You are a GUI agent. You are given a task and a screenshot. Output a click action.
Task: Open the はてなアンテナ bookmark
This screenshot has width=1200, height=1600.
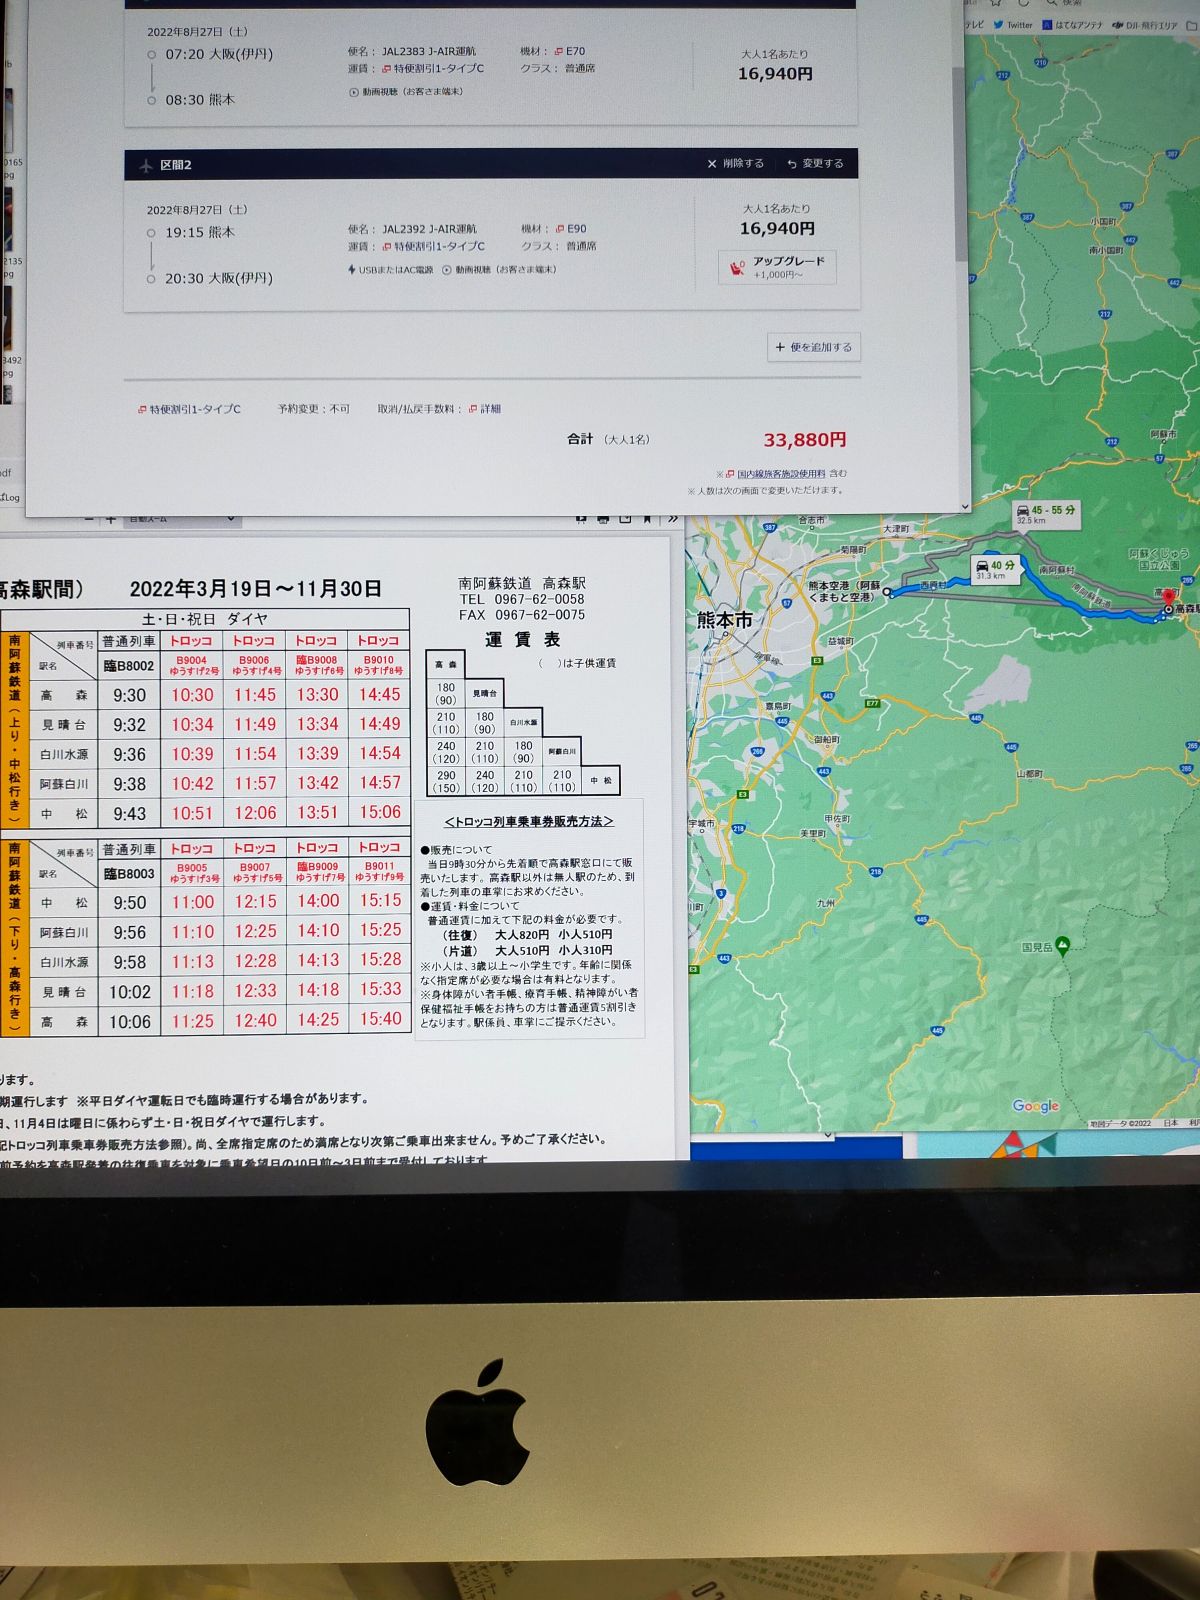pos(1073,25)
